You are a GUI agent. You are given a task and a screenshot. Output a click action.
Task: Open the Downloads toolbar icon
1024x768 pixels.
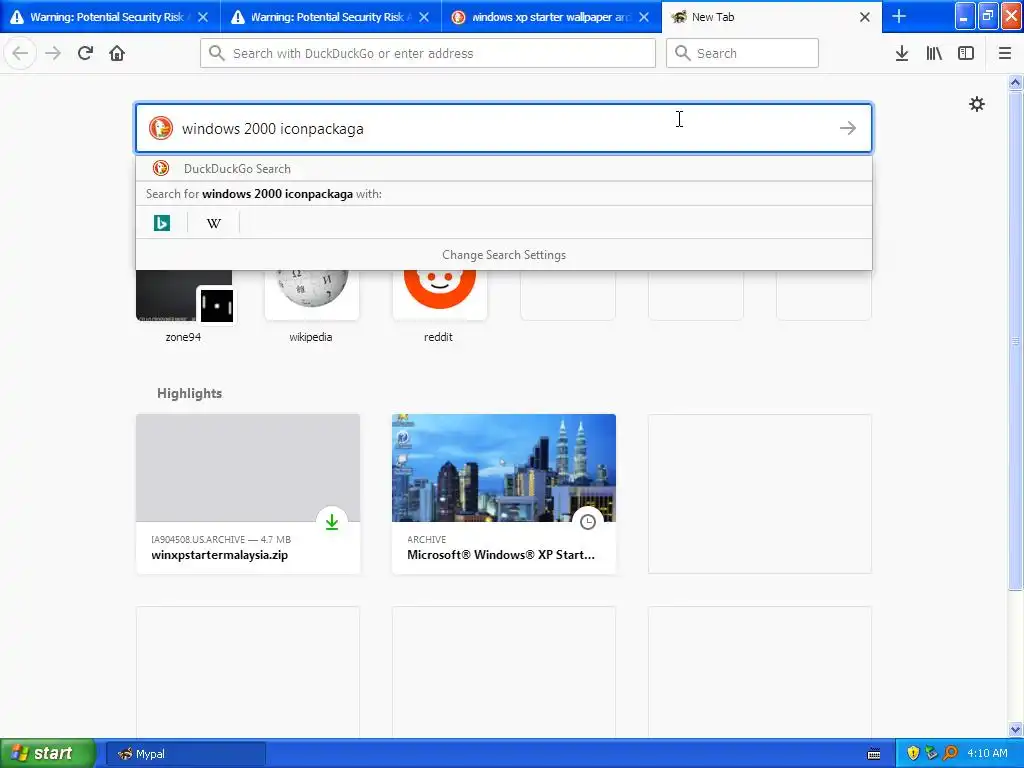pos(902,53)
